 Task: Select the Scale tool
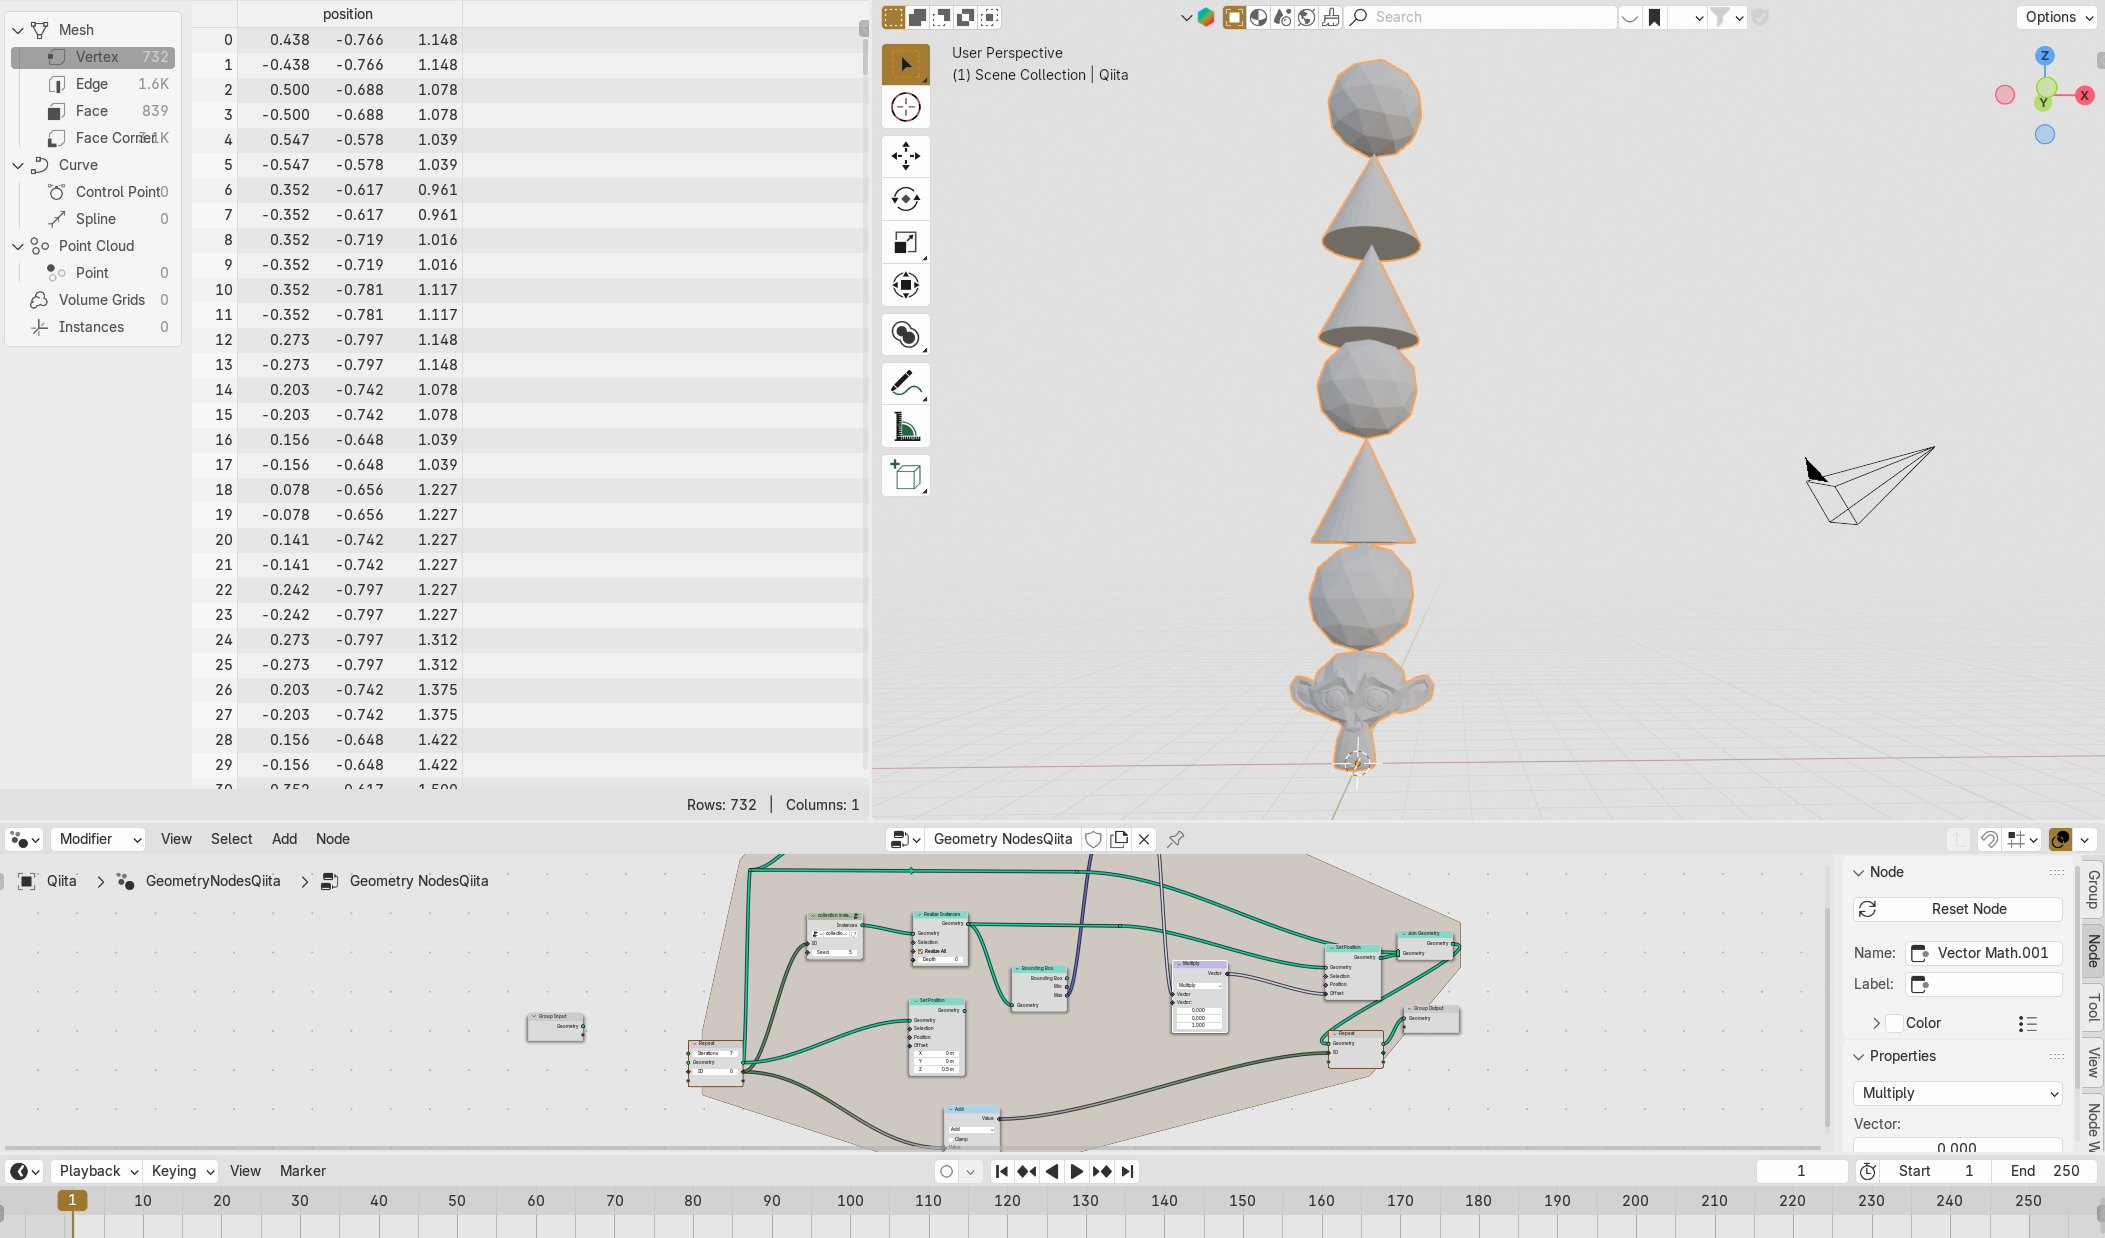point(905,242)
